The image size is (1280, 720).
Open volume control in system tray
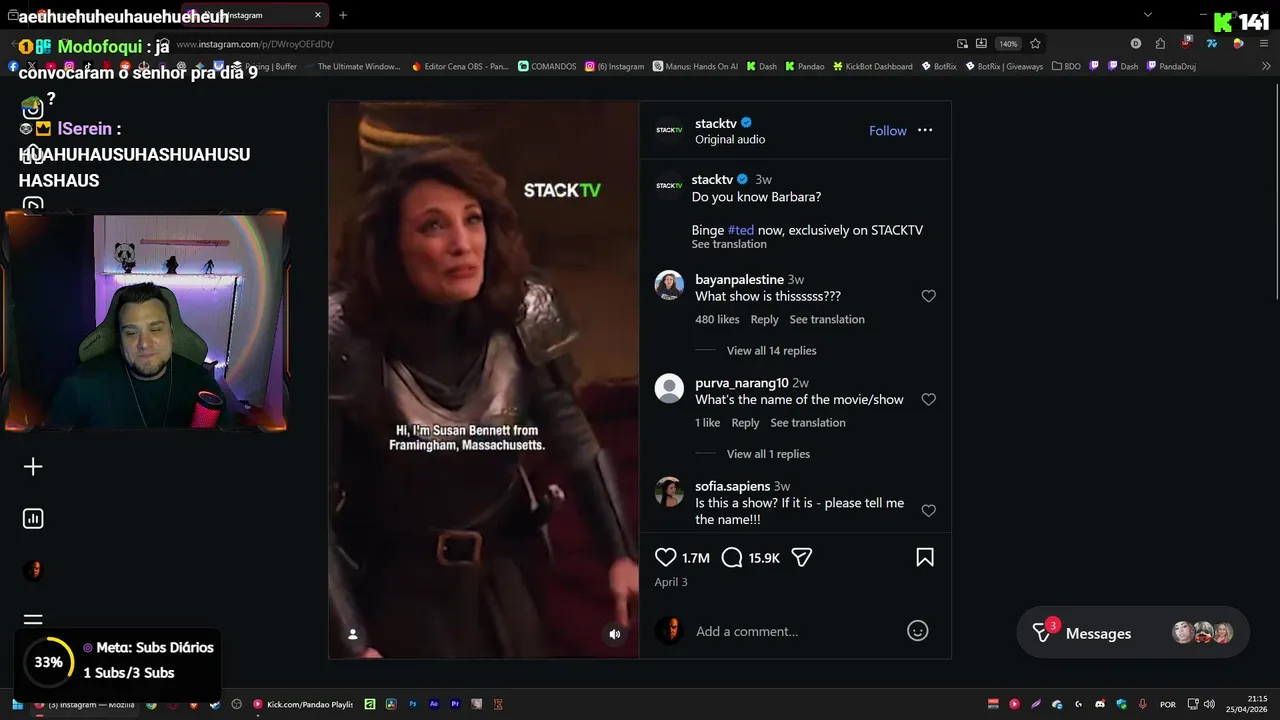pos(1209,704)
